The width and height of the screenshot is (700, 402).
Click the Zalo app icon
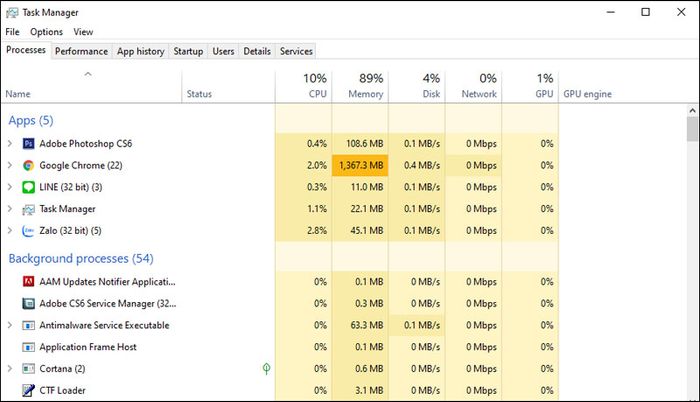[x=28, y=230]
